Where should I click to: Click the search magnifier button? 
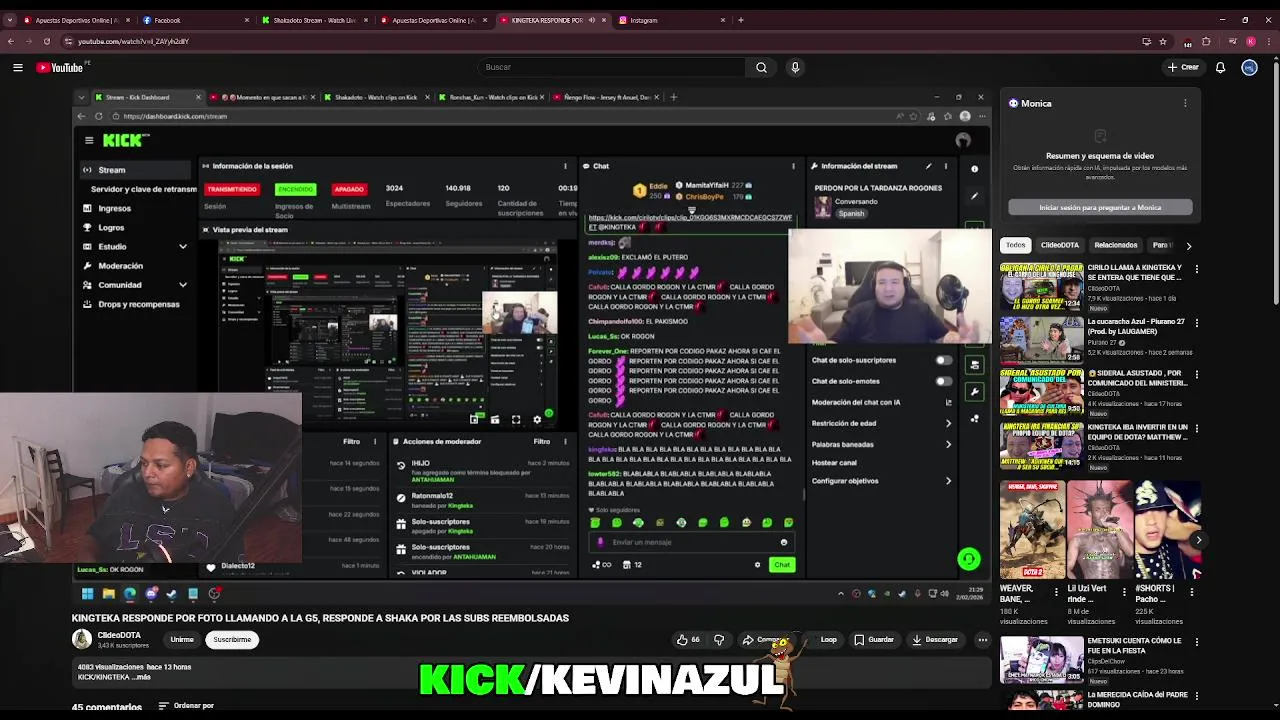761,67
